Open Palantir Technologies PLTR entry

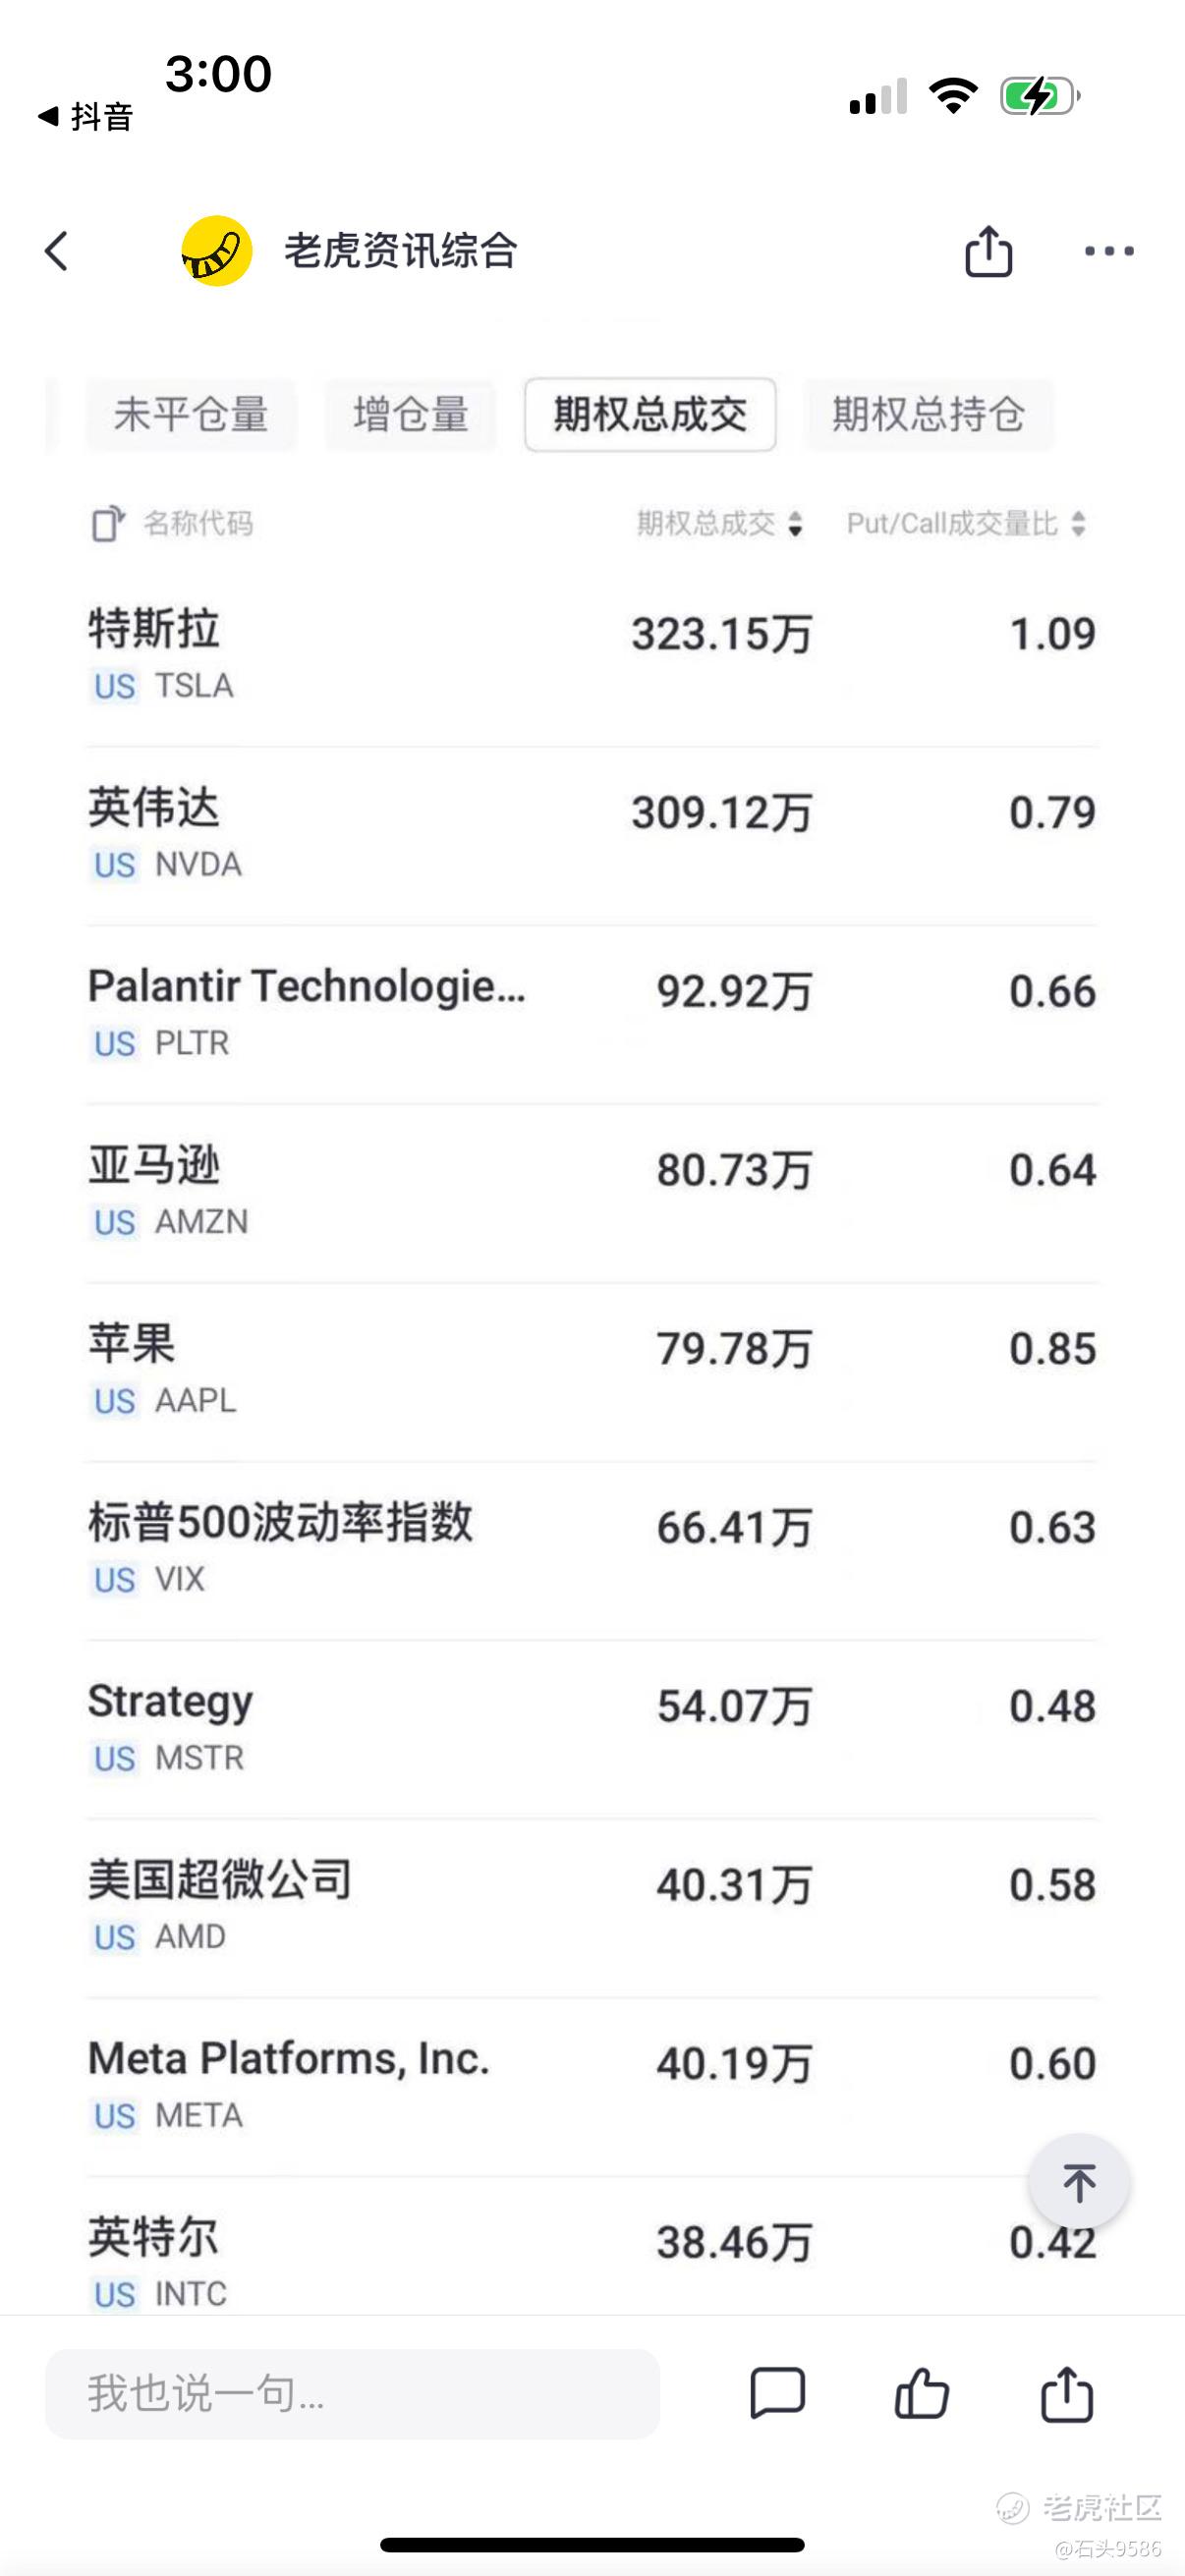592,1014
